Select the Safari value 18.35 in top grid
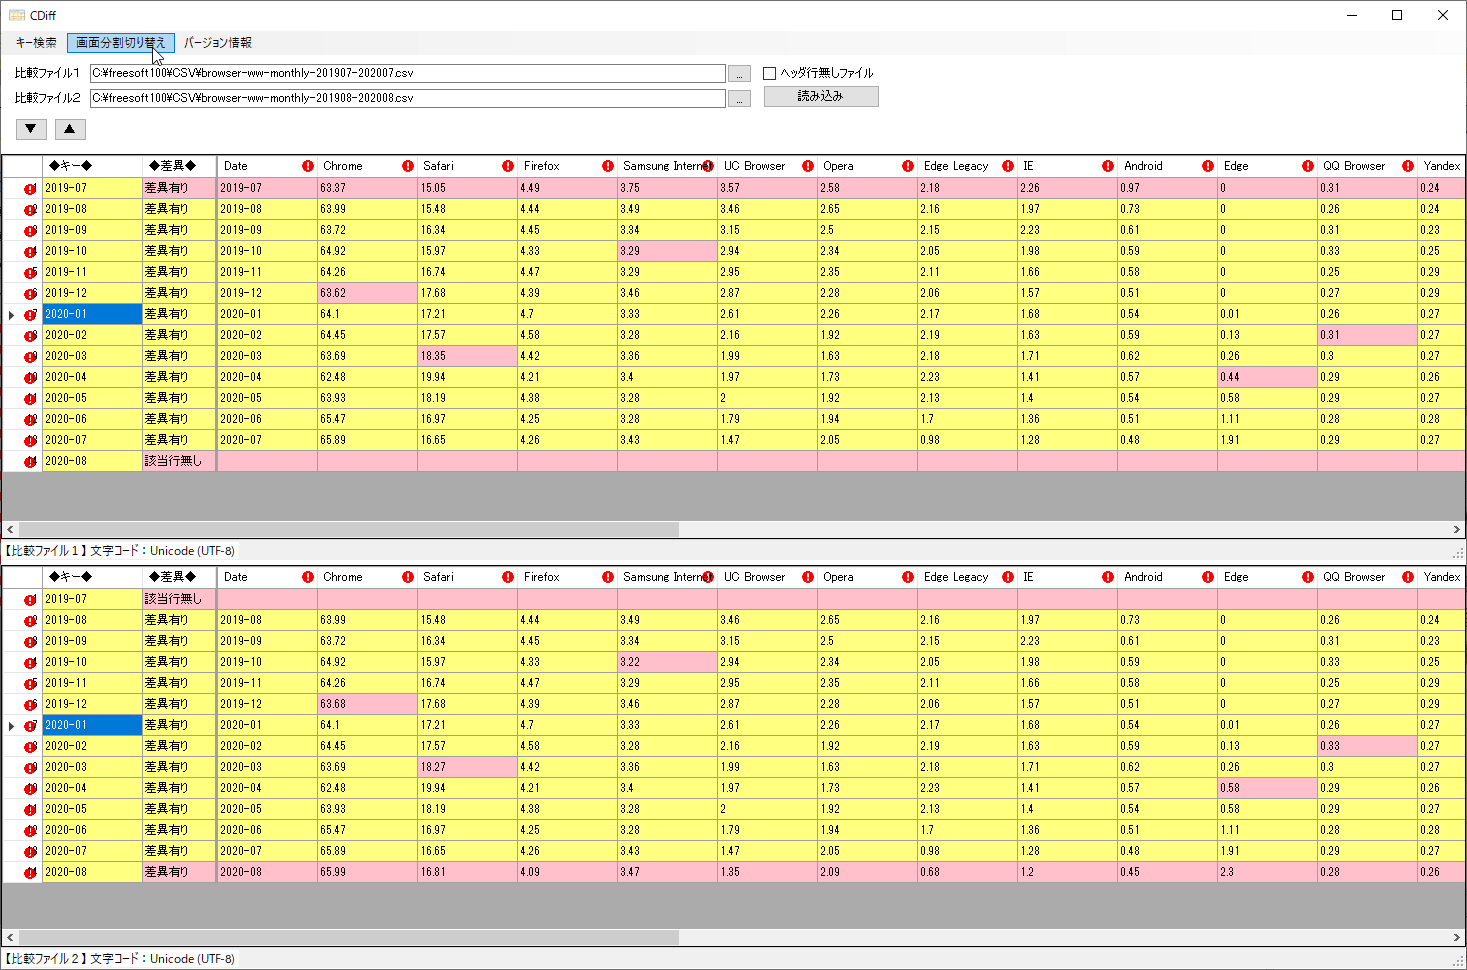The height and width of the screenshot is (970, 1467). [467, 356]
